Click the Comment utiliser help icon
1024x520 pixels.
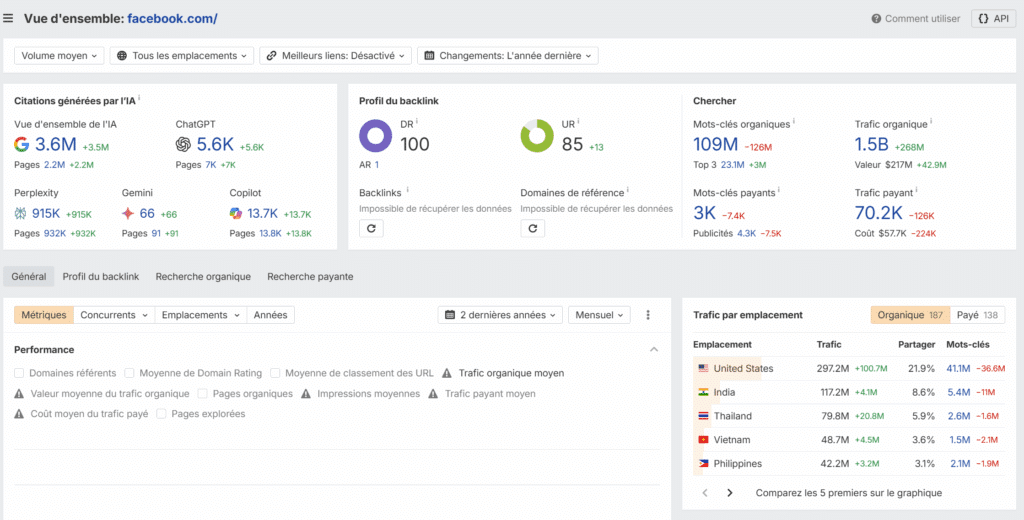[876, 19]
